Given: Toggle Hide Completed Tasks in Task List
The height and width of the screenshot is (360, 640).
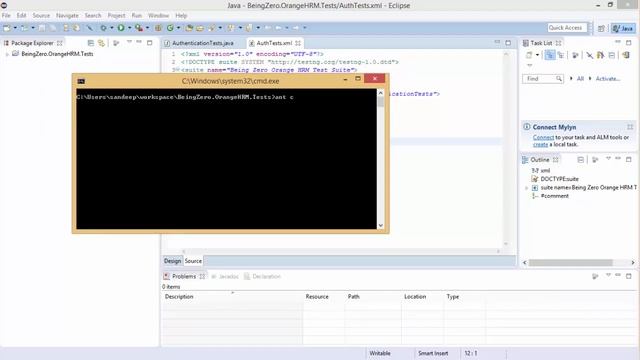Looking at the screenshot, I should pos(590,55).
